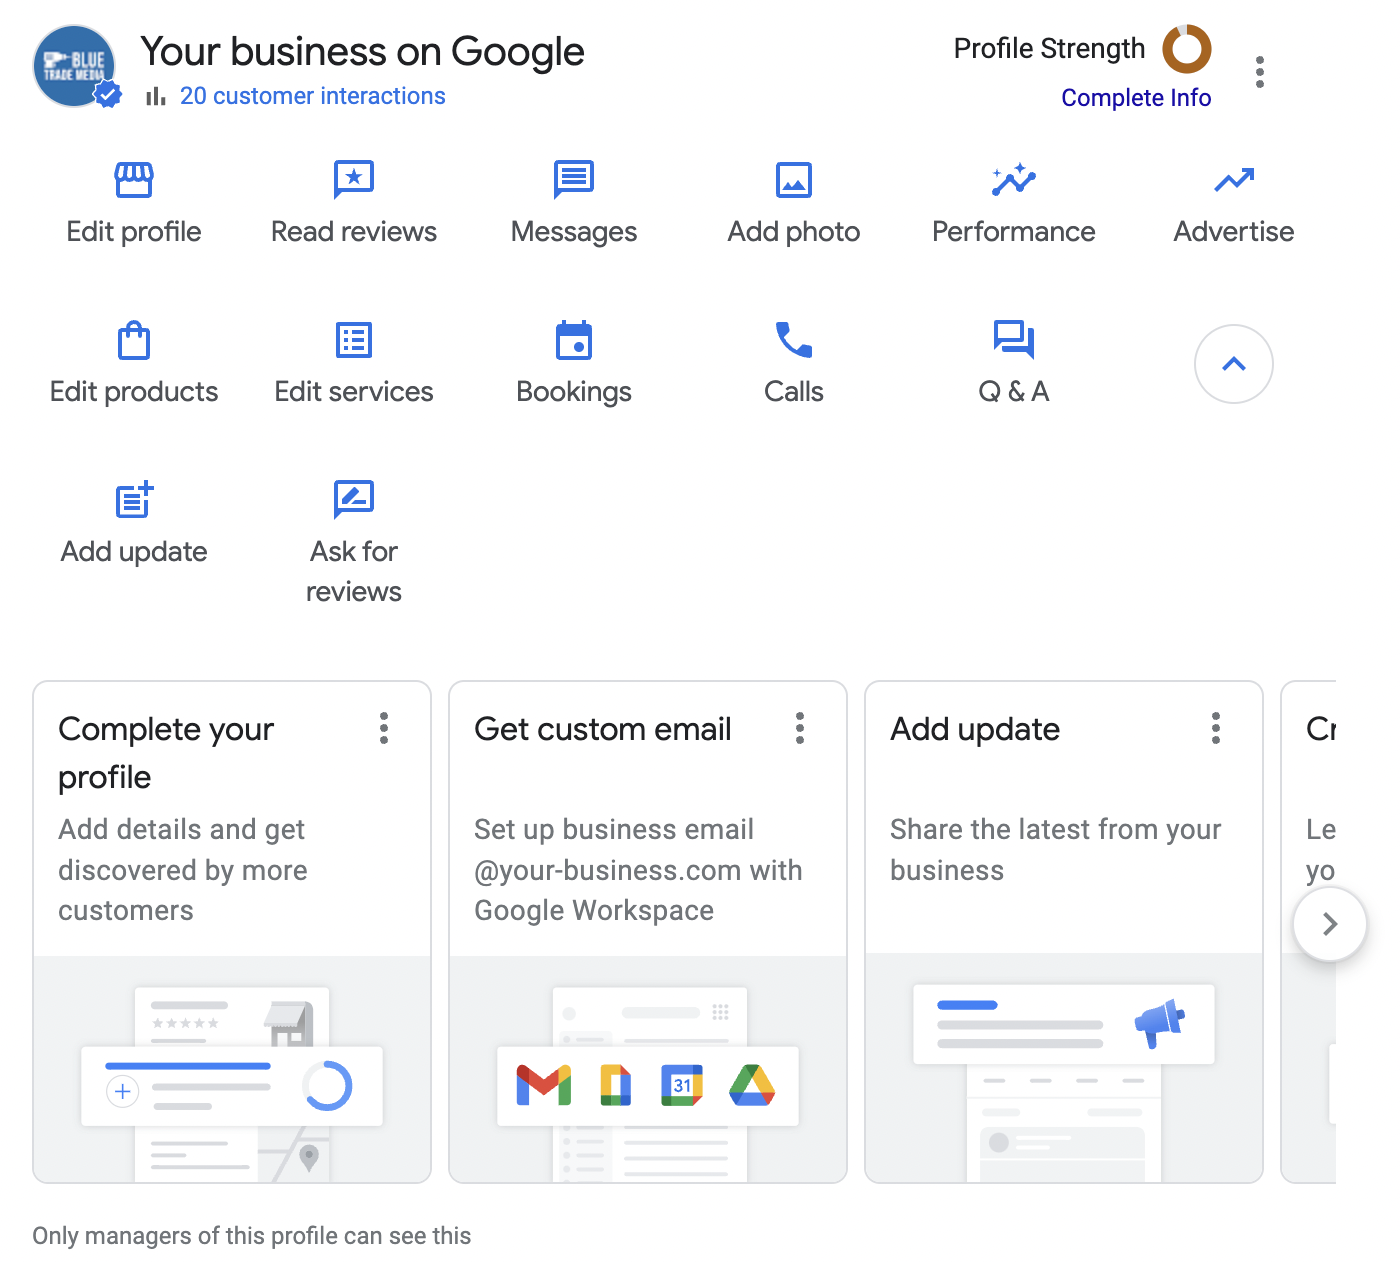Click the Add update post icon
Screen dimensions: 1400x1262
[x=134, y=500]
